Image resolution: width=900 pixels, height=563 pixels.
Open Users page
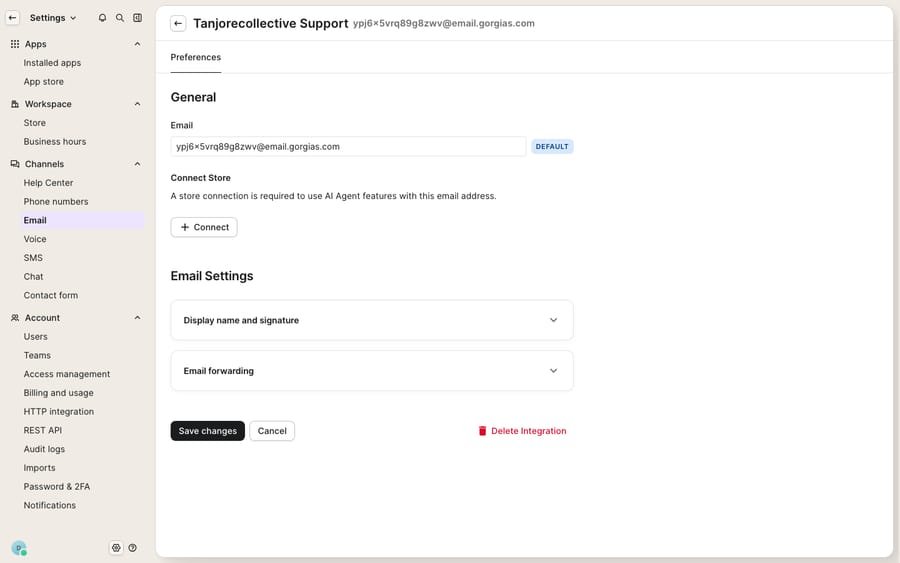point(36,337)
